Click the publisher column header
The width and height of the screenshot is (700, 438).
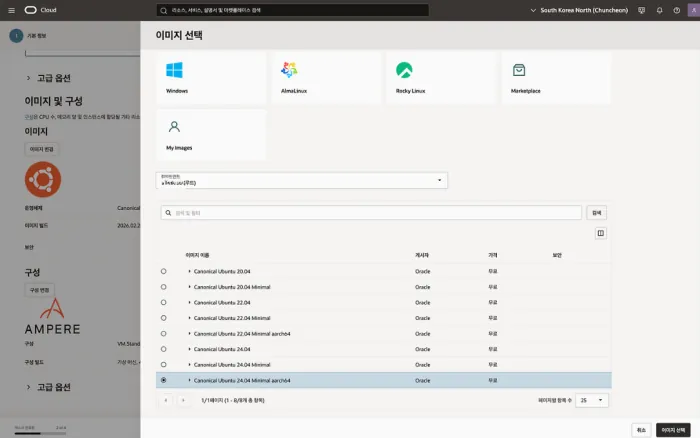422,255
